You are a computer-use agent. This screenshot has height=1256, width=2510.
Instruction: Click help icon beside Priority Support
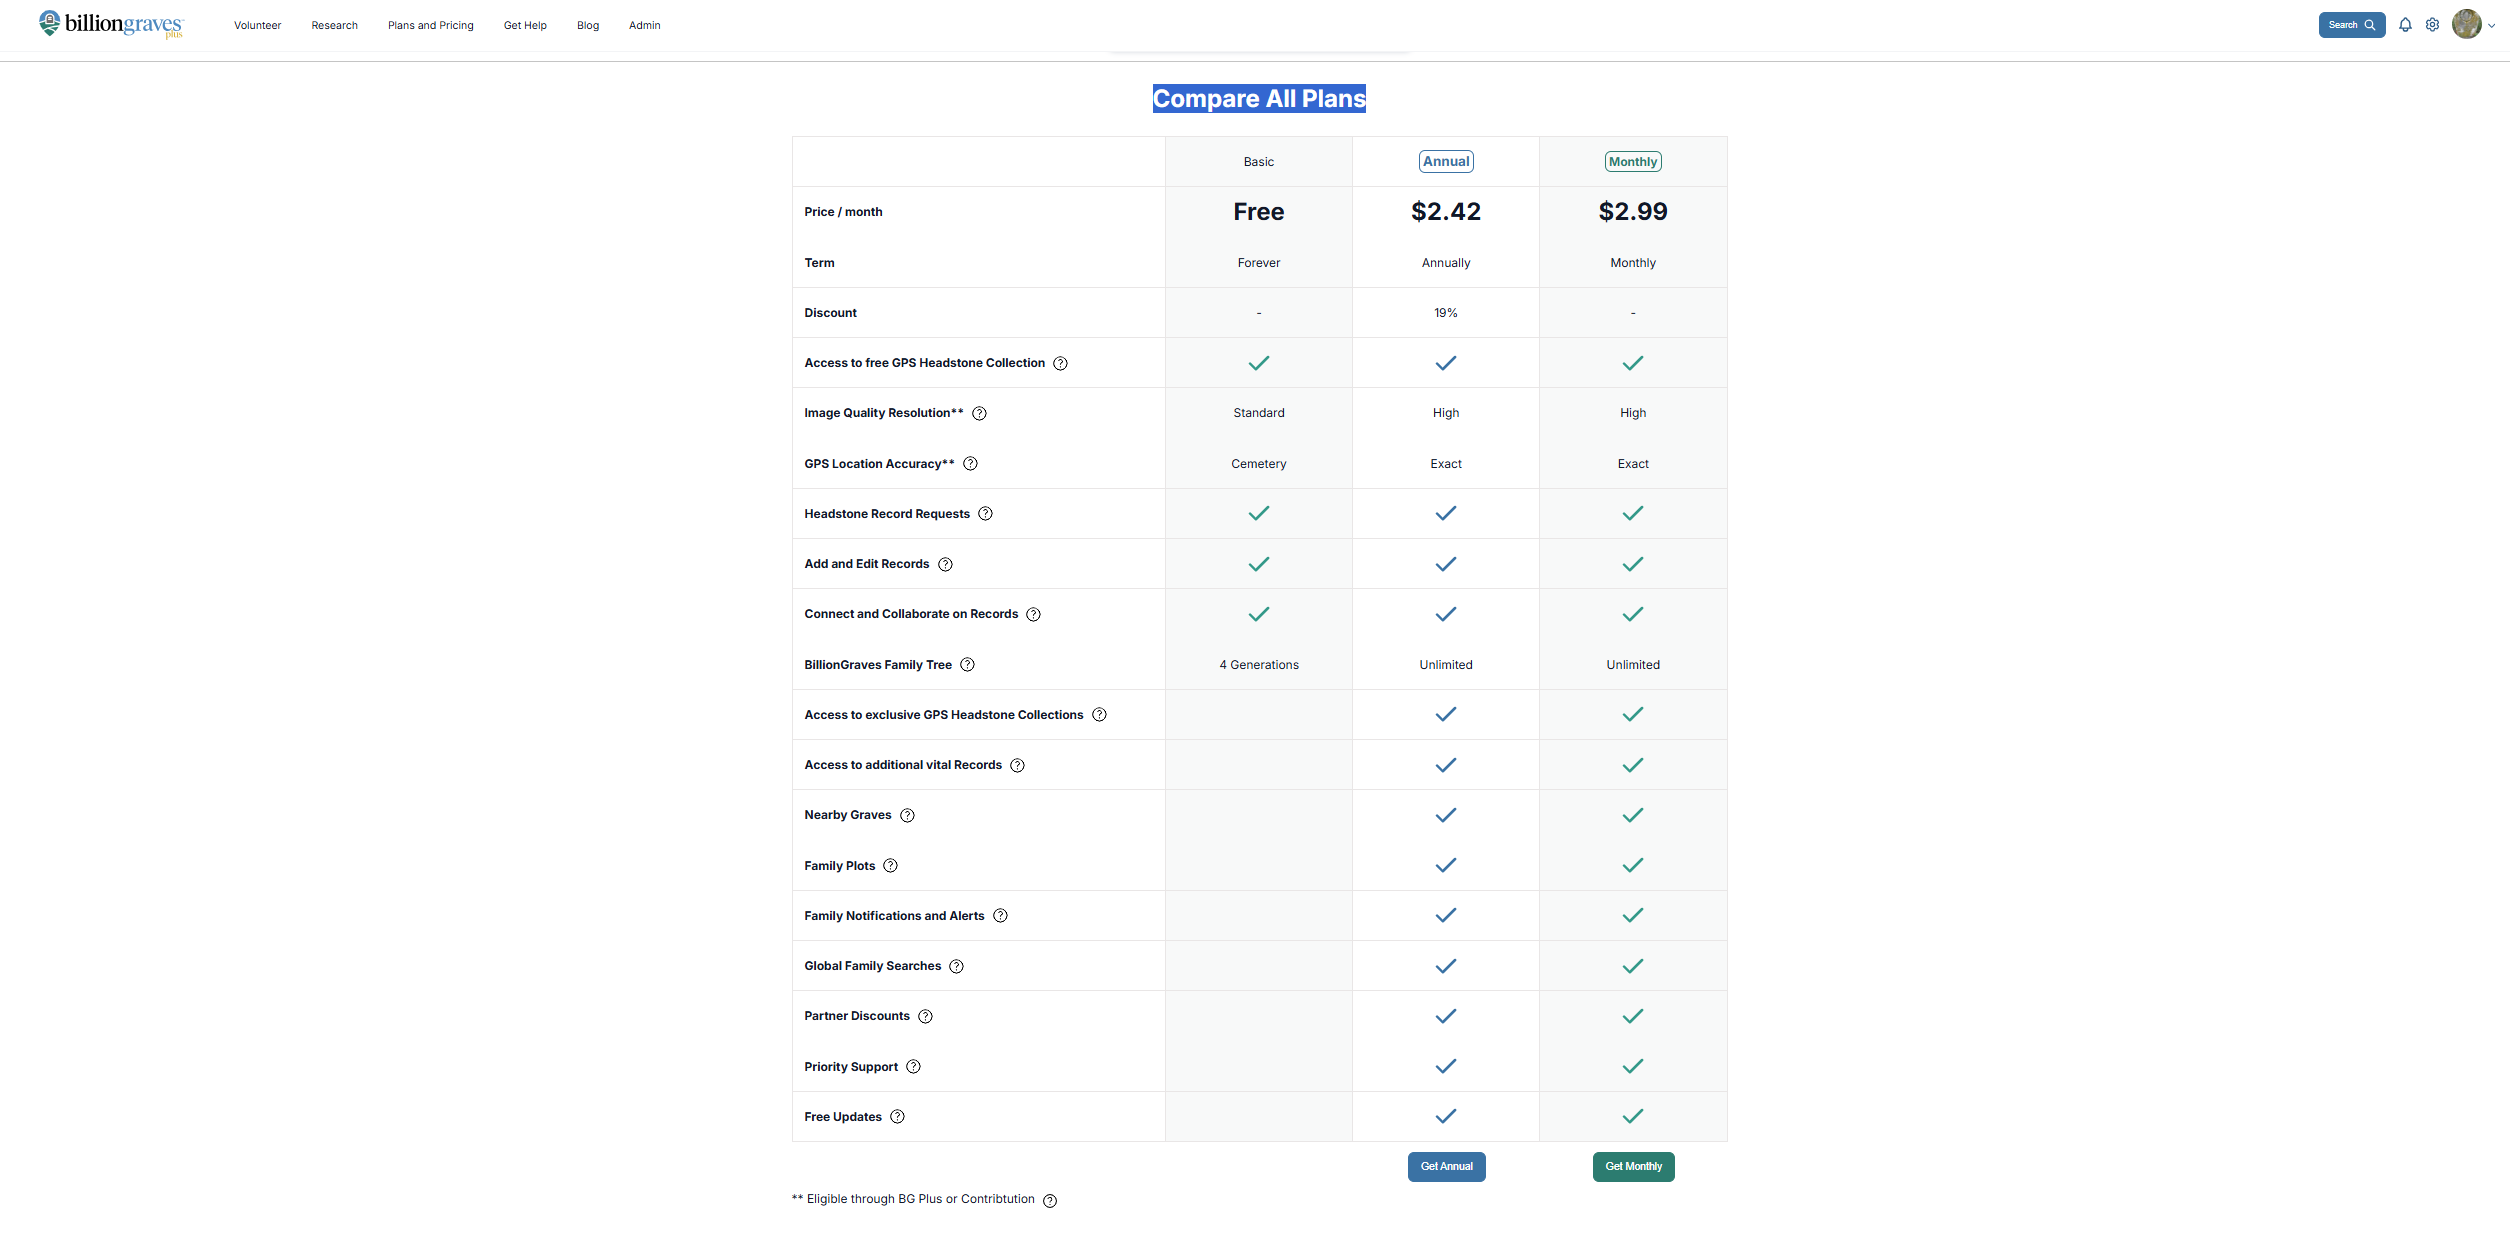[x=913, y=1067]
